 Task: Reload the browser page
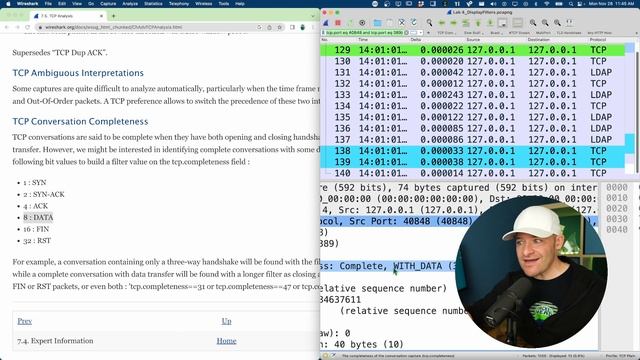click(27, 27)
